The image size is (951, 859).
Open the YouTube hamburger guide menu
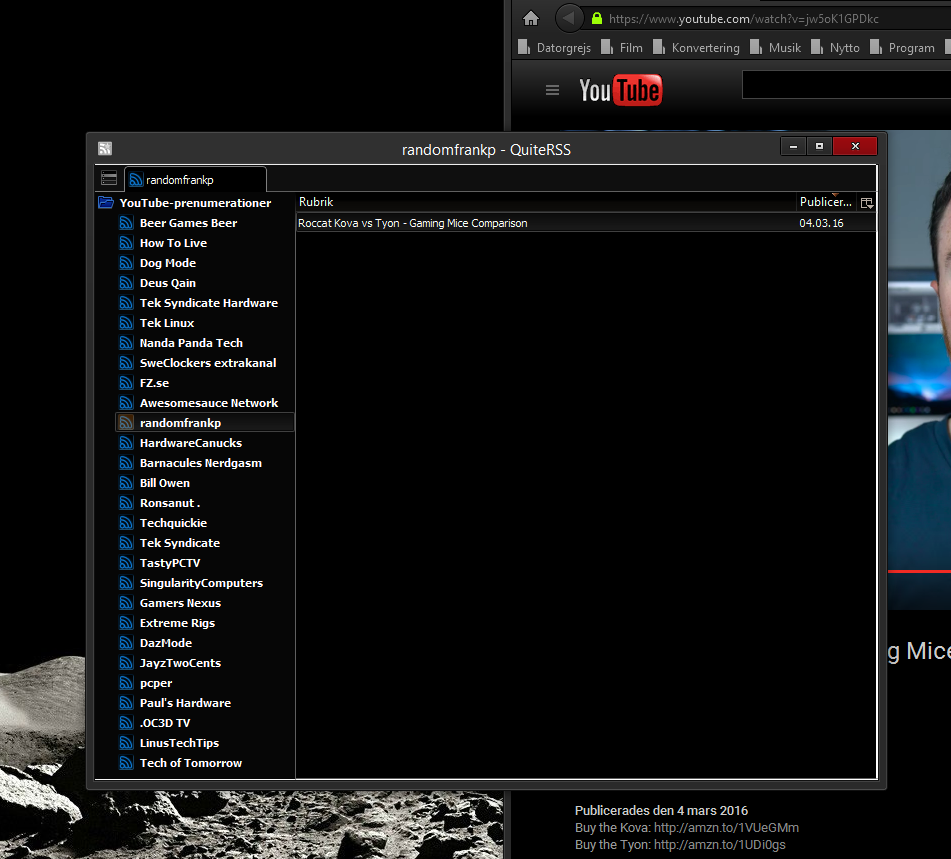[552, 90]
